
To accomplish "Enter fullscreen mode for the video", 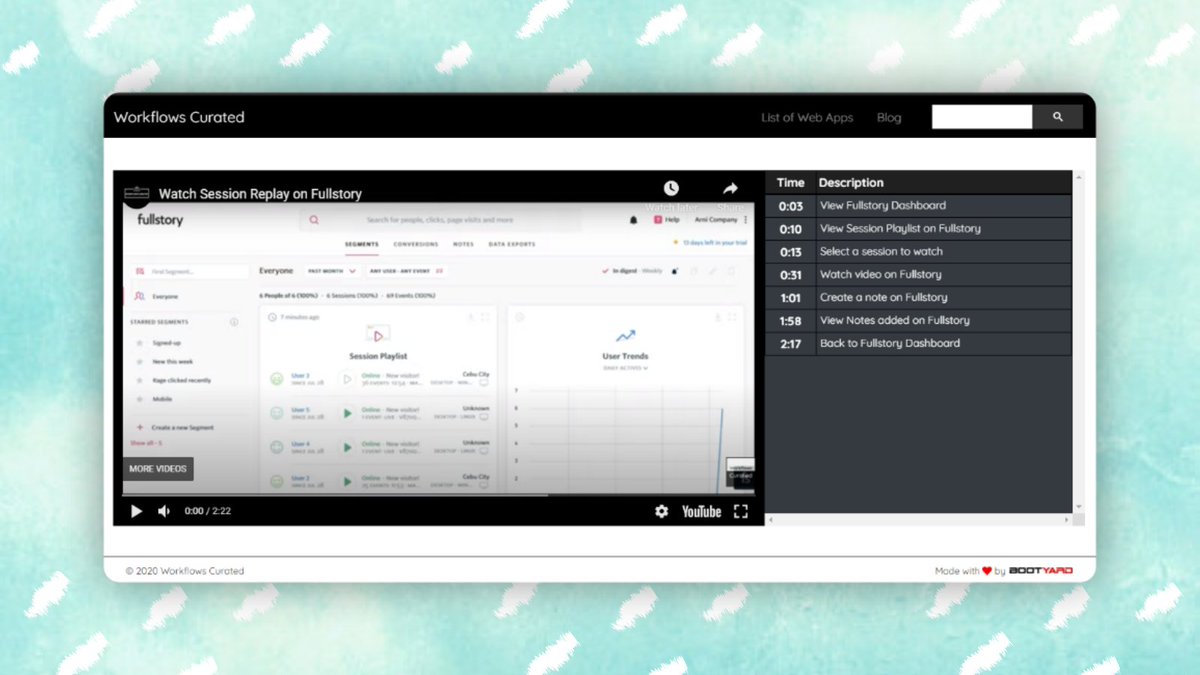I will pyautogui.click(x=741, y=511).
